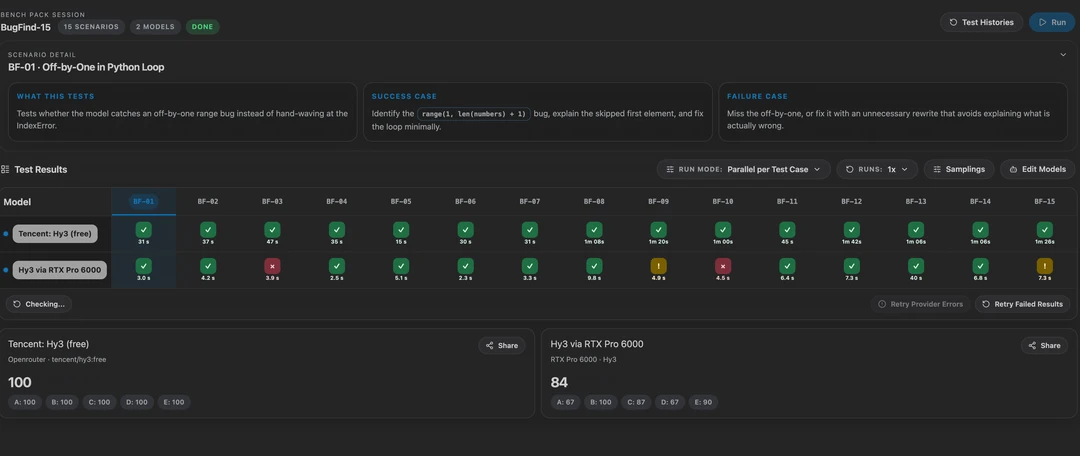Click the E: 100 category score chip
Image resolution: width=1080 pixels, height=456 pixels.
coord(174,402)
